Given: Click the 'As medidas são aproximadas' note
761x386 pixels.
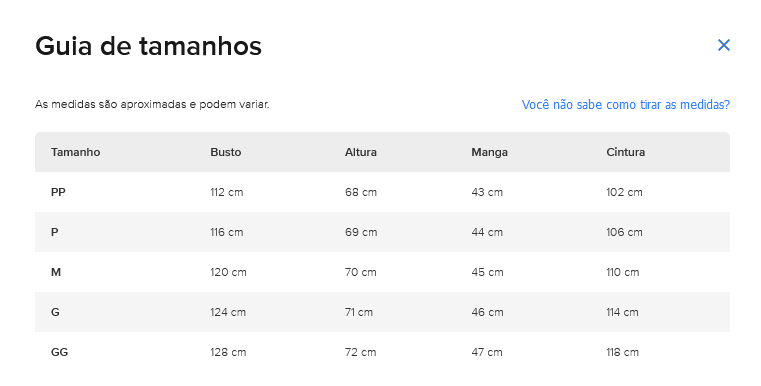Looking at the screenshot, I should [x=152, y=104].
